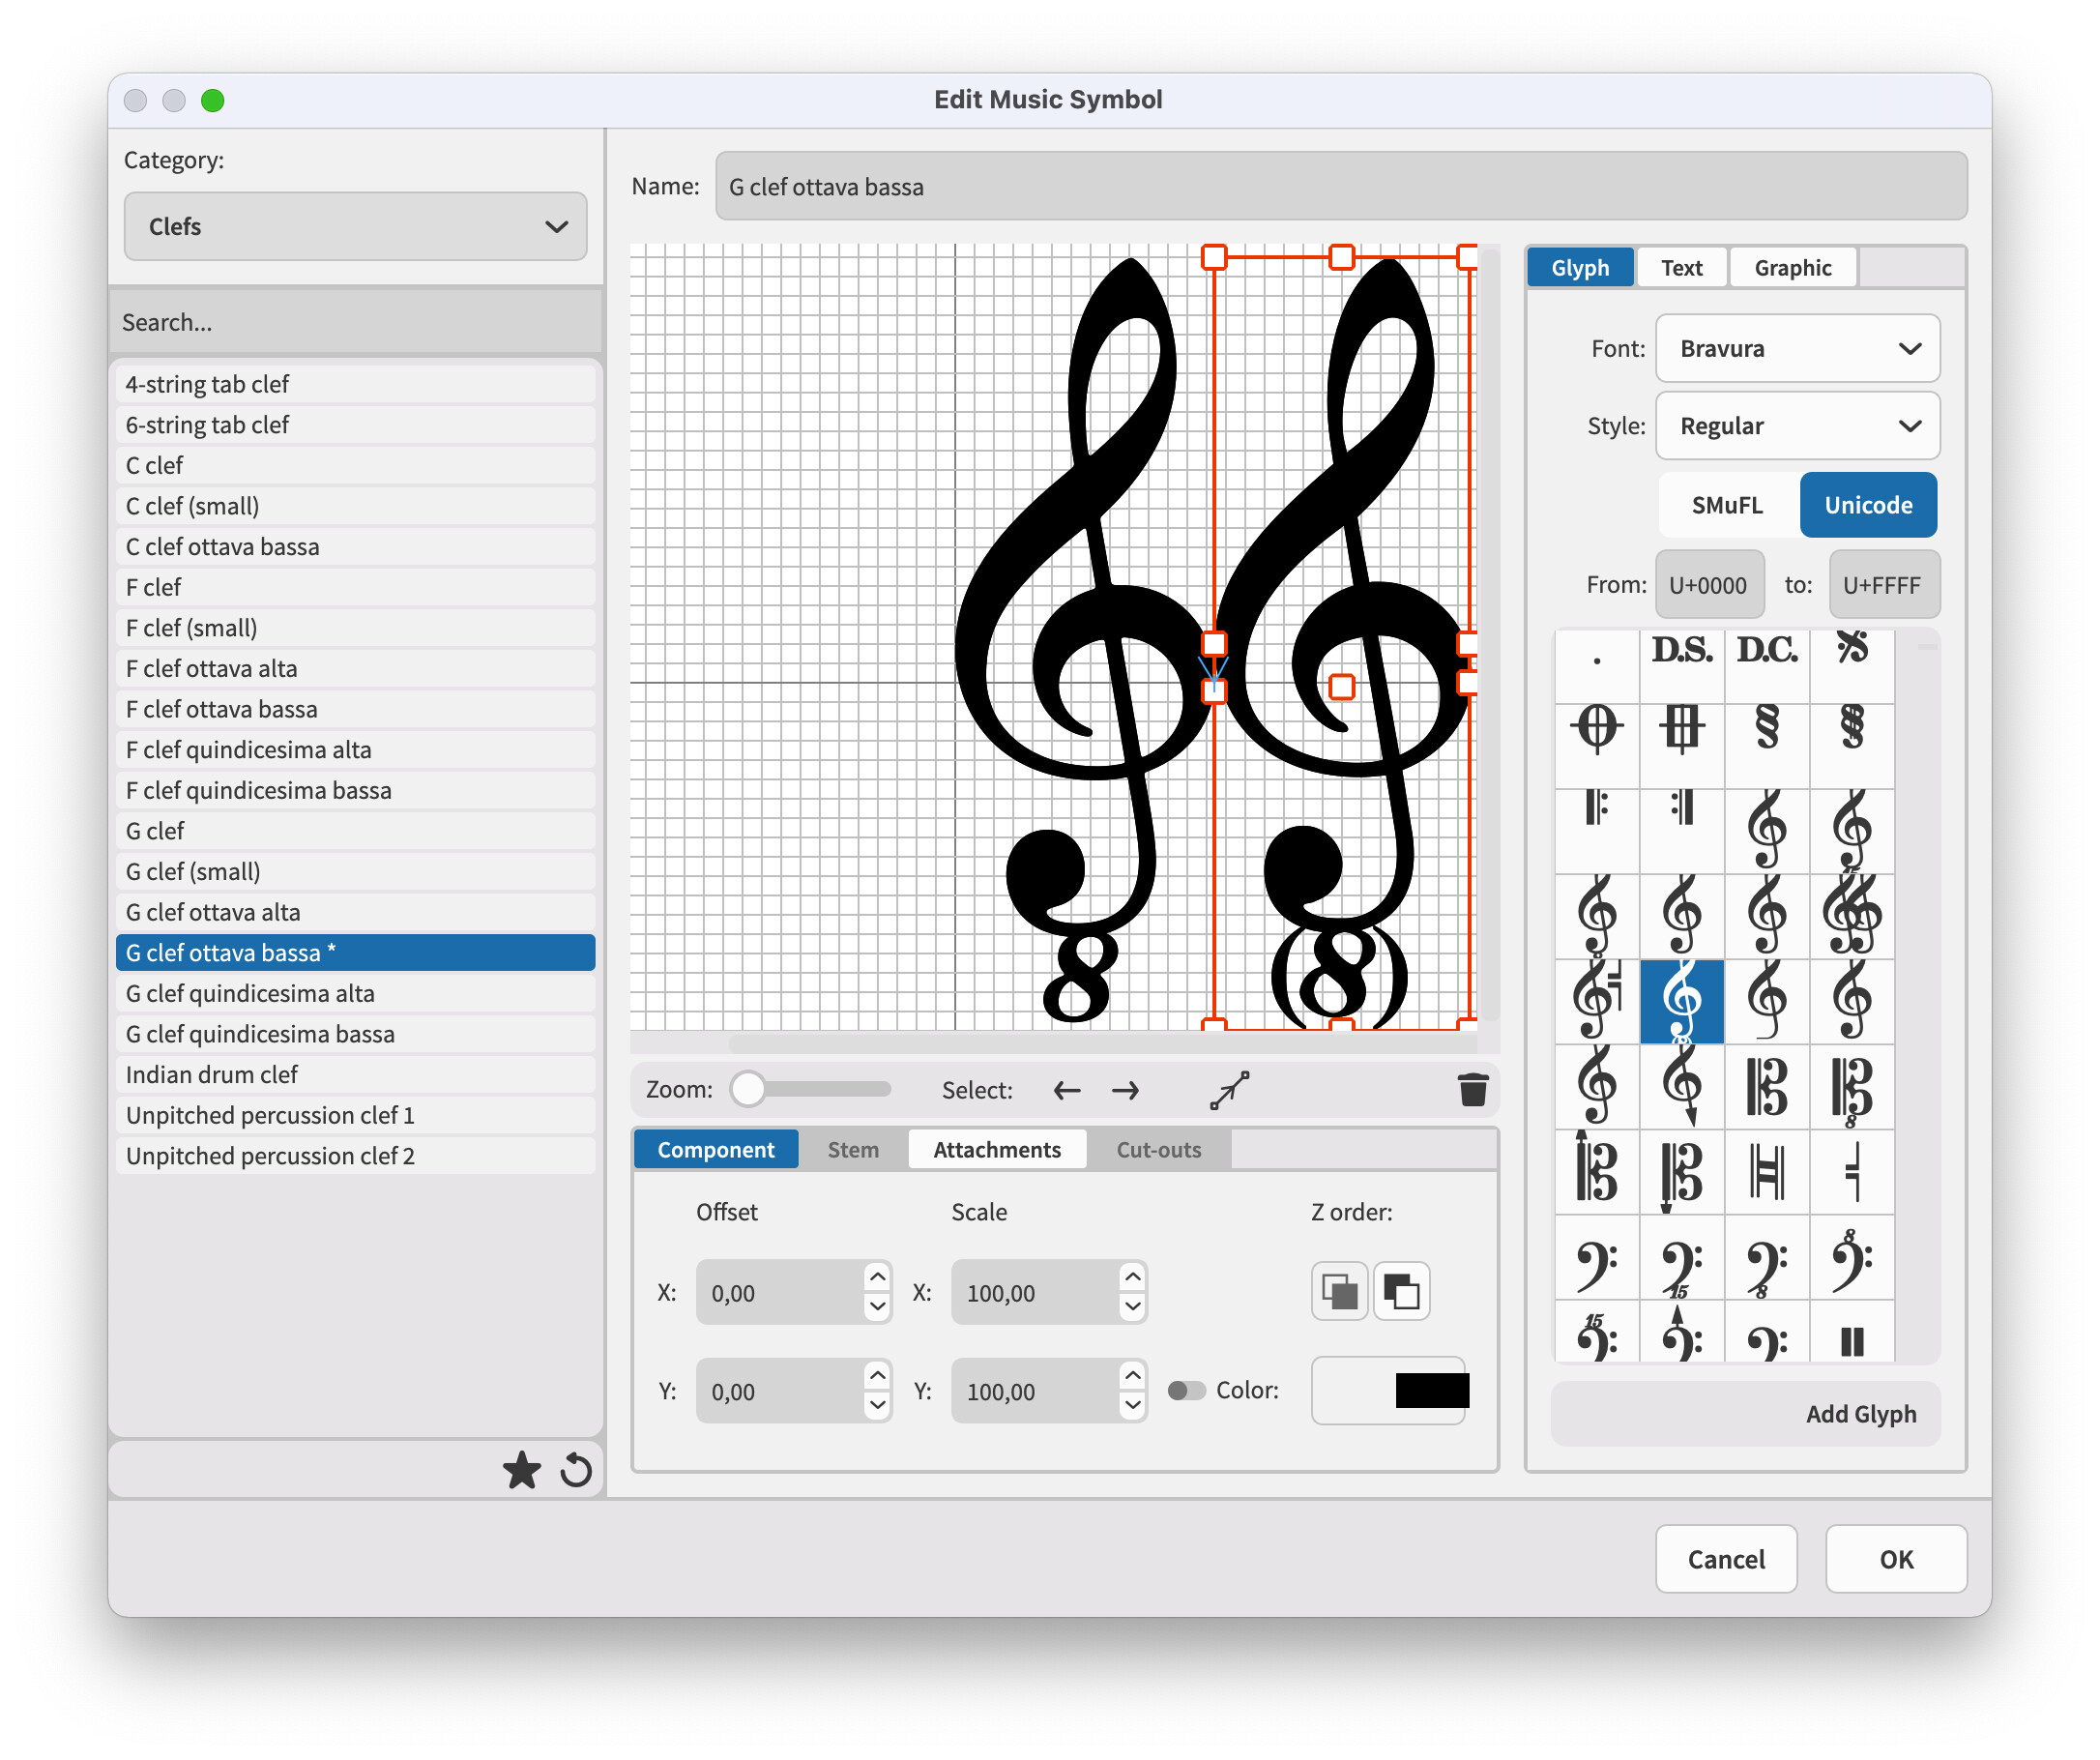Click the bring to front Z order icon
The height and width of the screenshot is (1760, 2100).
pos(1339,1292)
